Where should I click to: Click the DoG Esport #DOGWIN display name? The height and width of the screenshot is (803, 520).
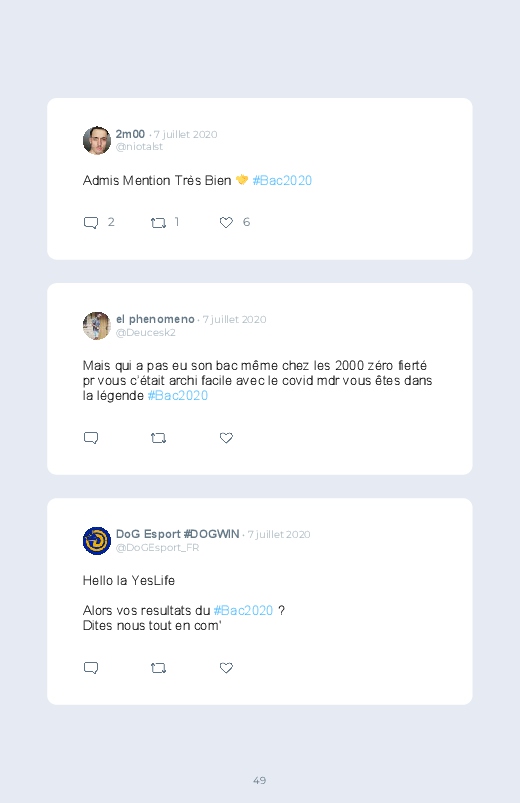point(177,534)
